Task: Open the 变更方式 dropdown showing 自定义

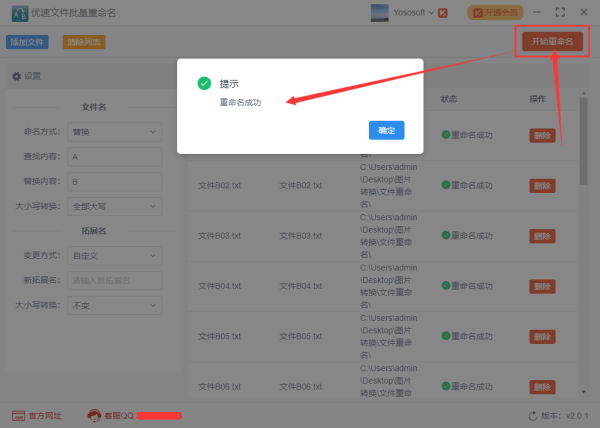Action: click(x=115, y=255)
